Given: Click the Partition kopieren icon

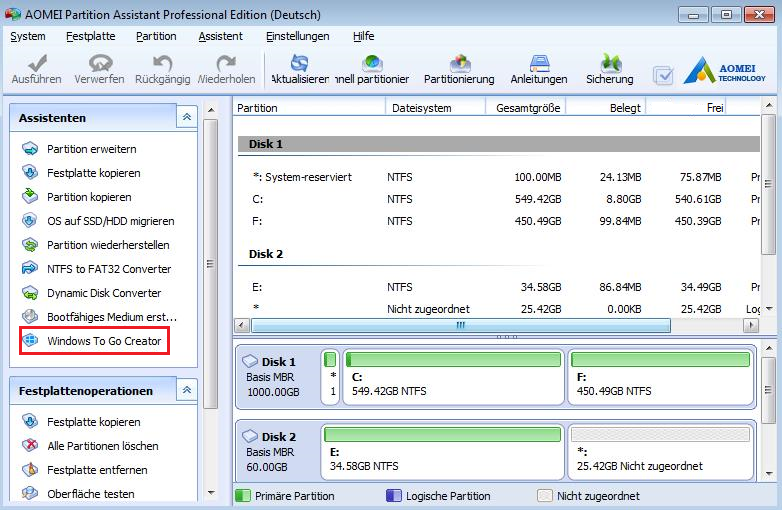Looking at the screenshot, I should pyautogui.click(x=30, y=196).
